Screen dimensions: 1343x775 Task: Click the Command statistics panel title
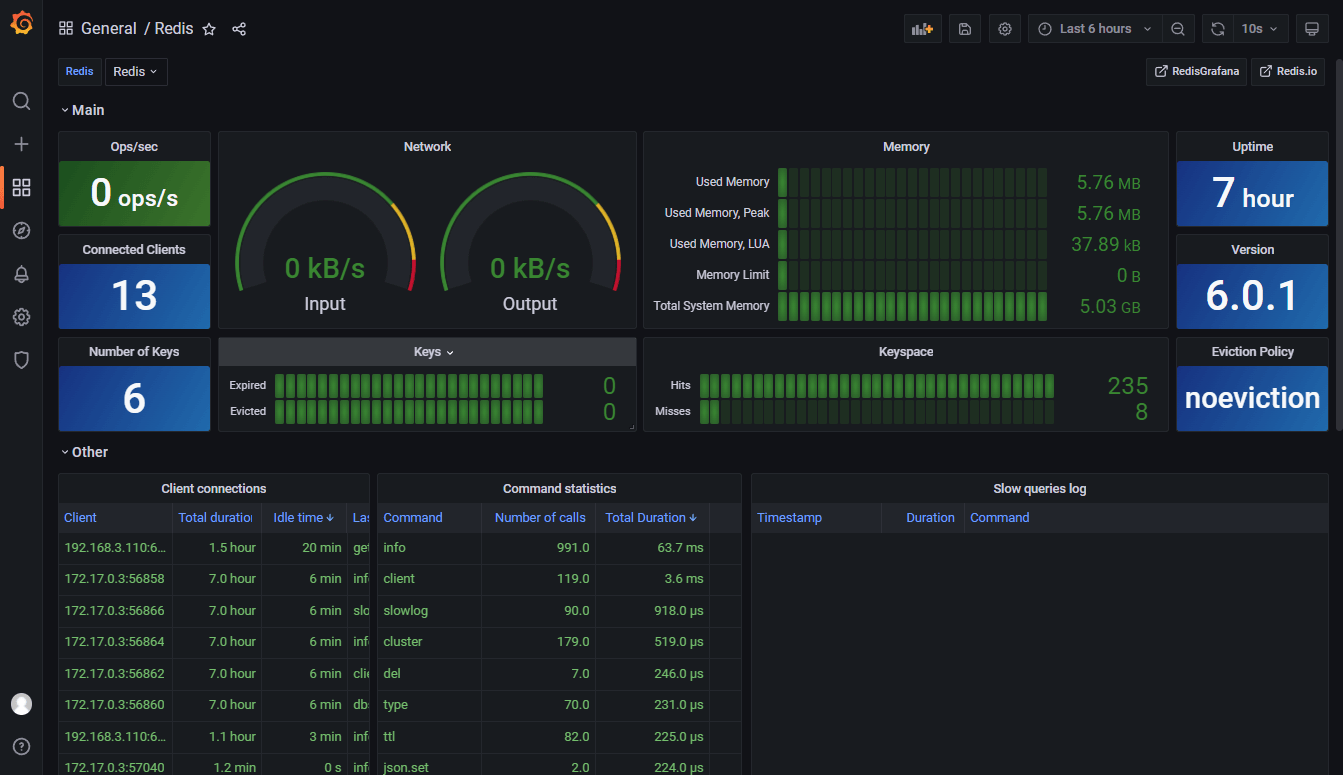click(x=559, y=489)
